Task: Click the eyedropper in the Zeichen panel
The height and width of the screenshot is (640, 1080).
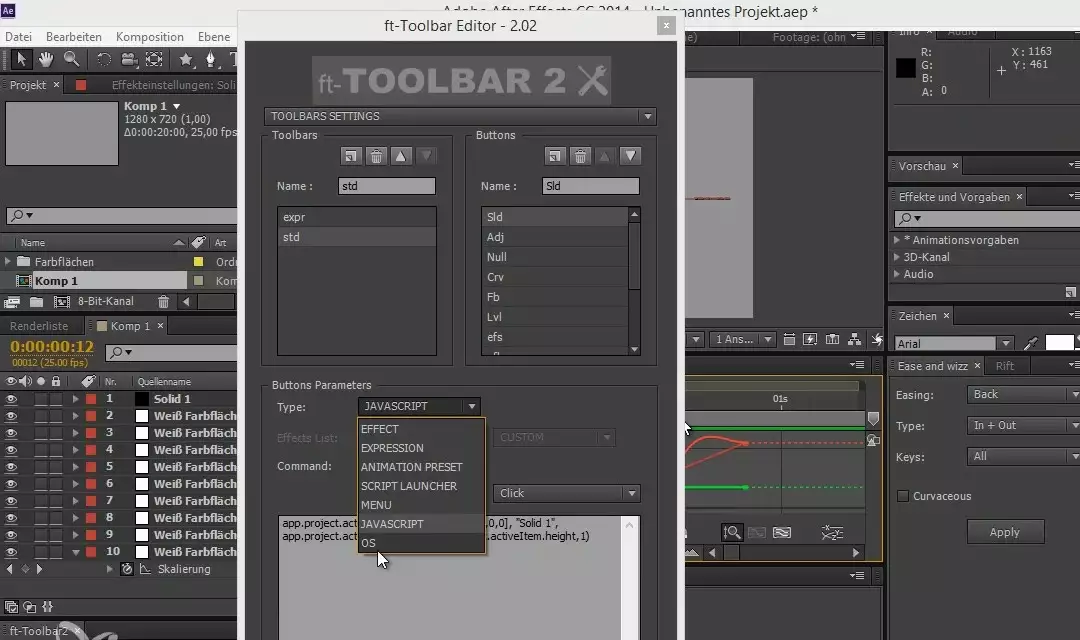Action: pyautogui.click(x=1031, y=343)
